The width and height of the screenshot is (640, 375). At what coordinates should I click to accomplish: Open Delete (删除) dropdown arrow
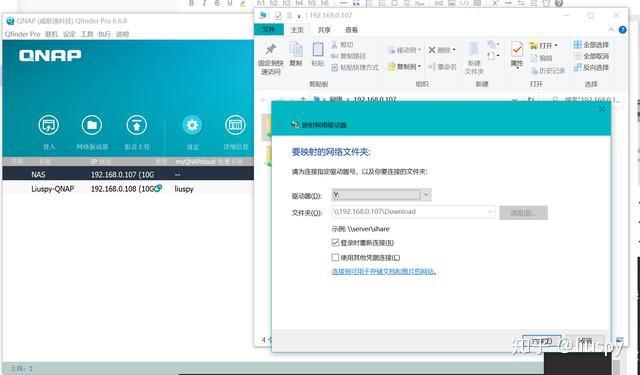[454, 50]
